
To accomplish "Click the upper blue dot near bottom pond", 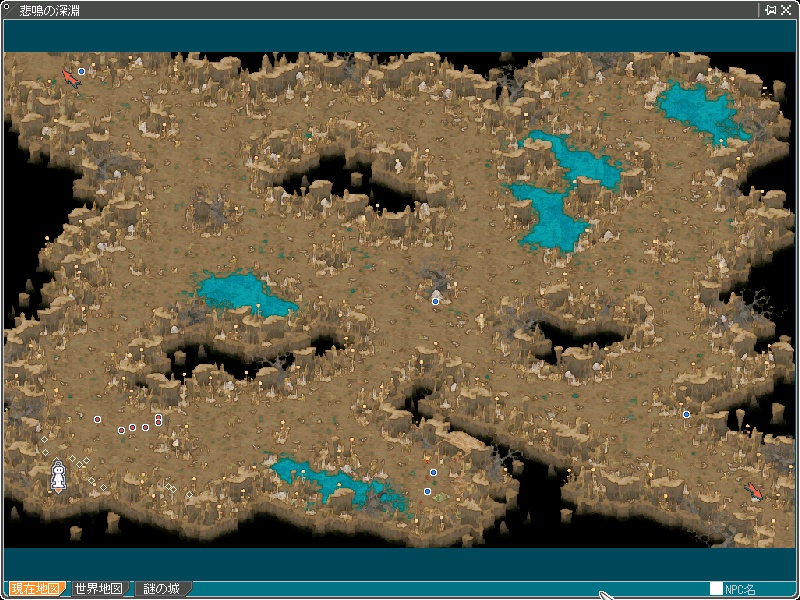I will click(434, 472).
